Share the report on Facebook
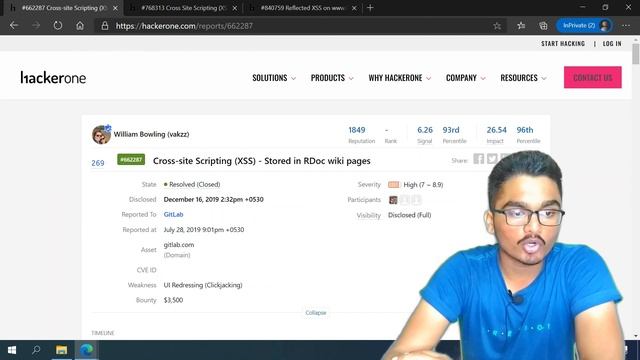Viewport: 640px width, 360px height. click(478, 159)
